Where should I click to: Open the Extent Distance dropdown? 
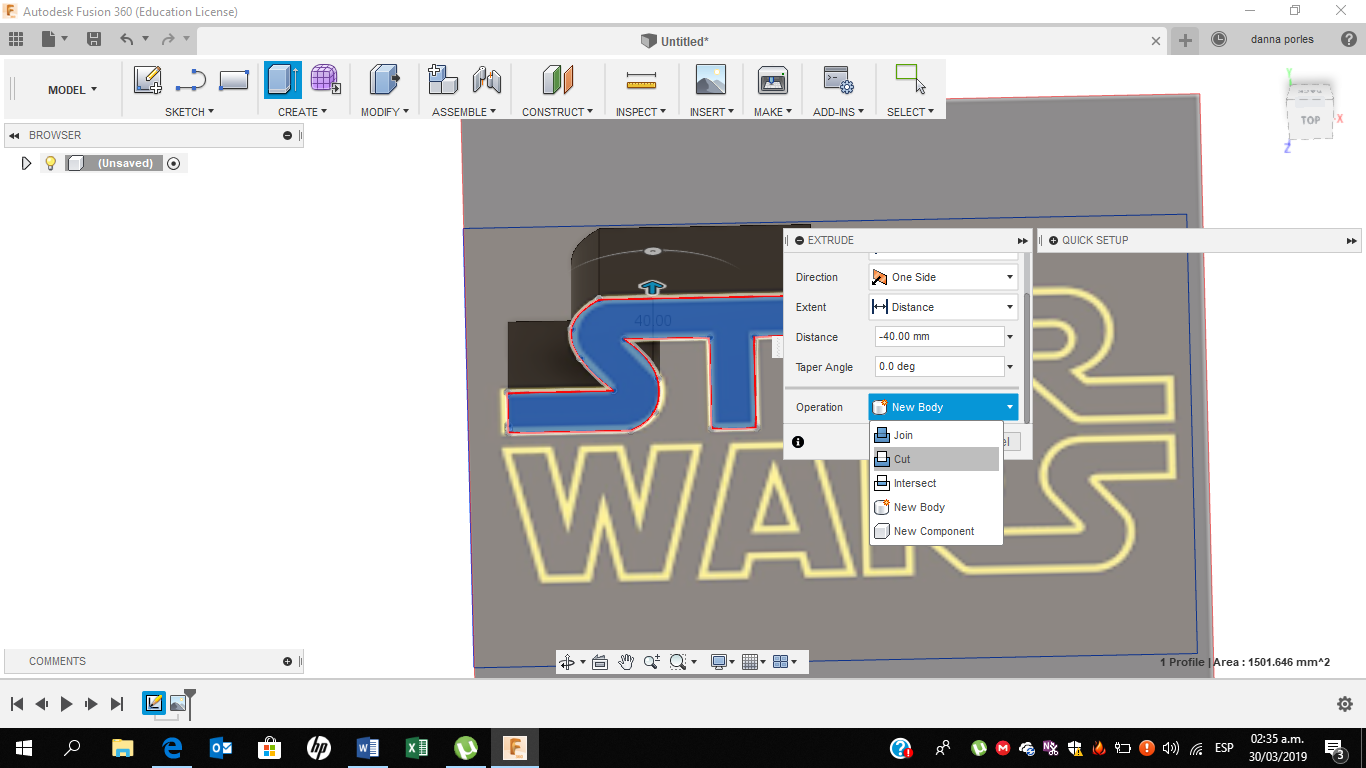tap(943, 307)
